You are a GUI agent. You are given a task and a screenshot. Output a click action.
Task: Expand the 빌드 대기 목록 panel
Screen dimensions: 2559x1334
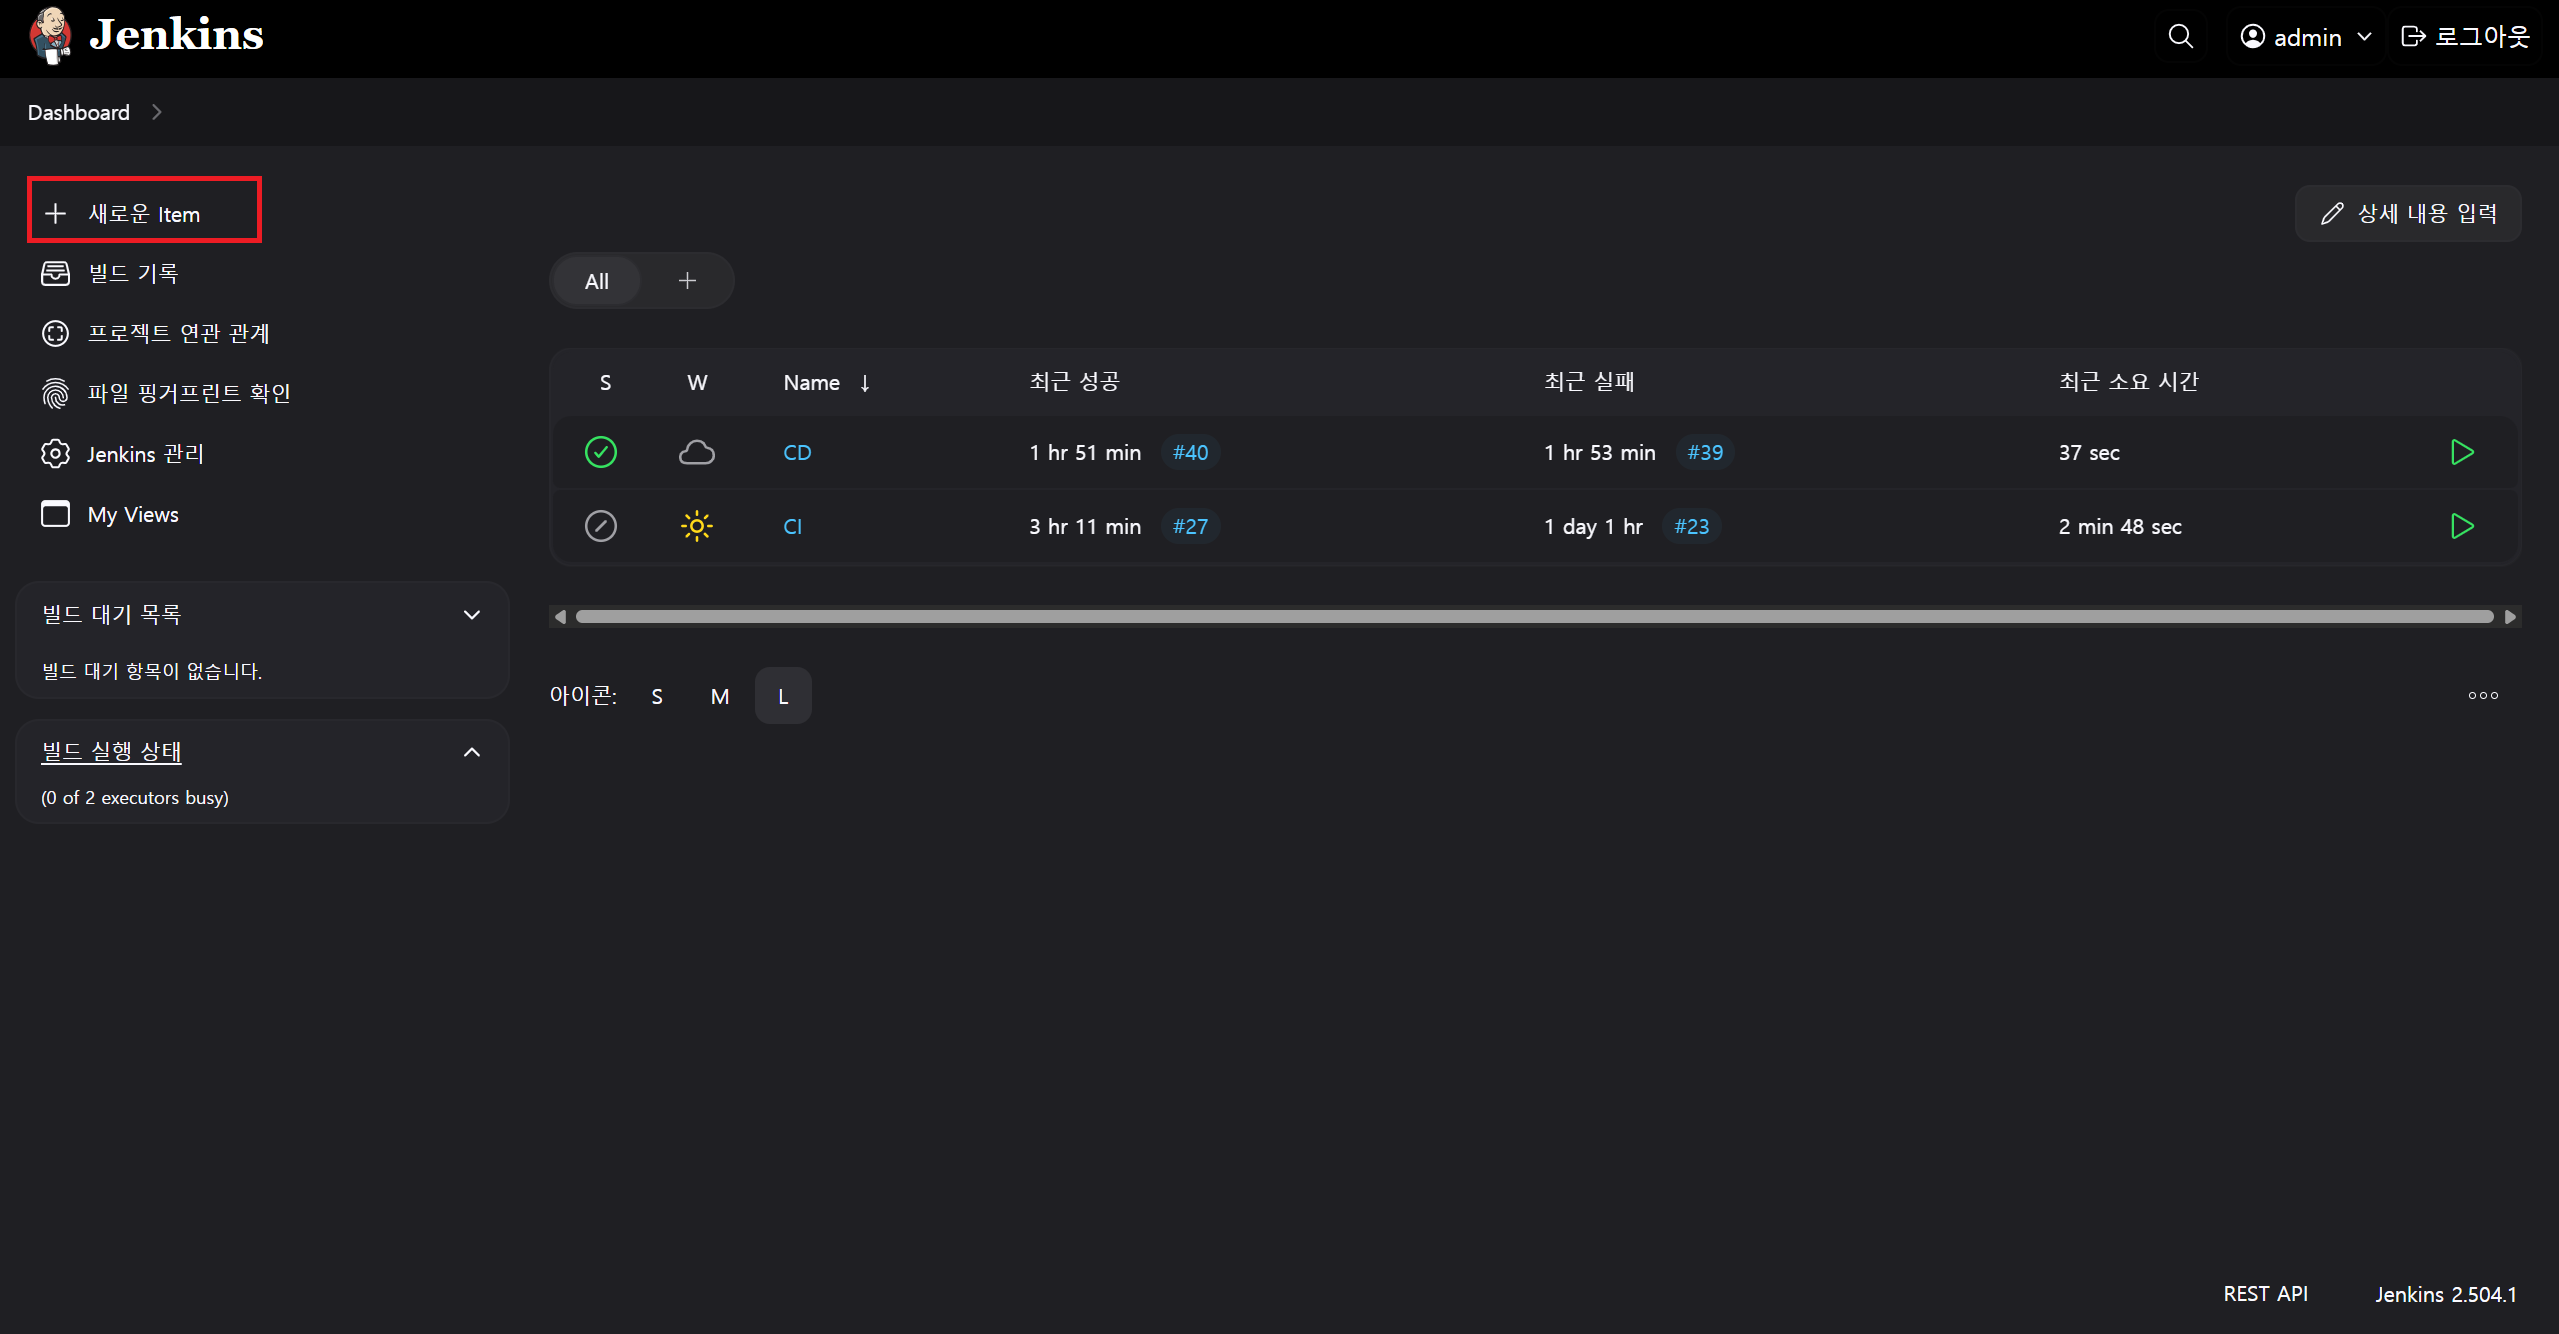click(472, 615)
